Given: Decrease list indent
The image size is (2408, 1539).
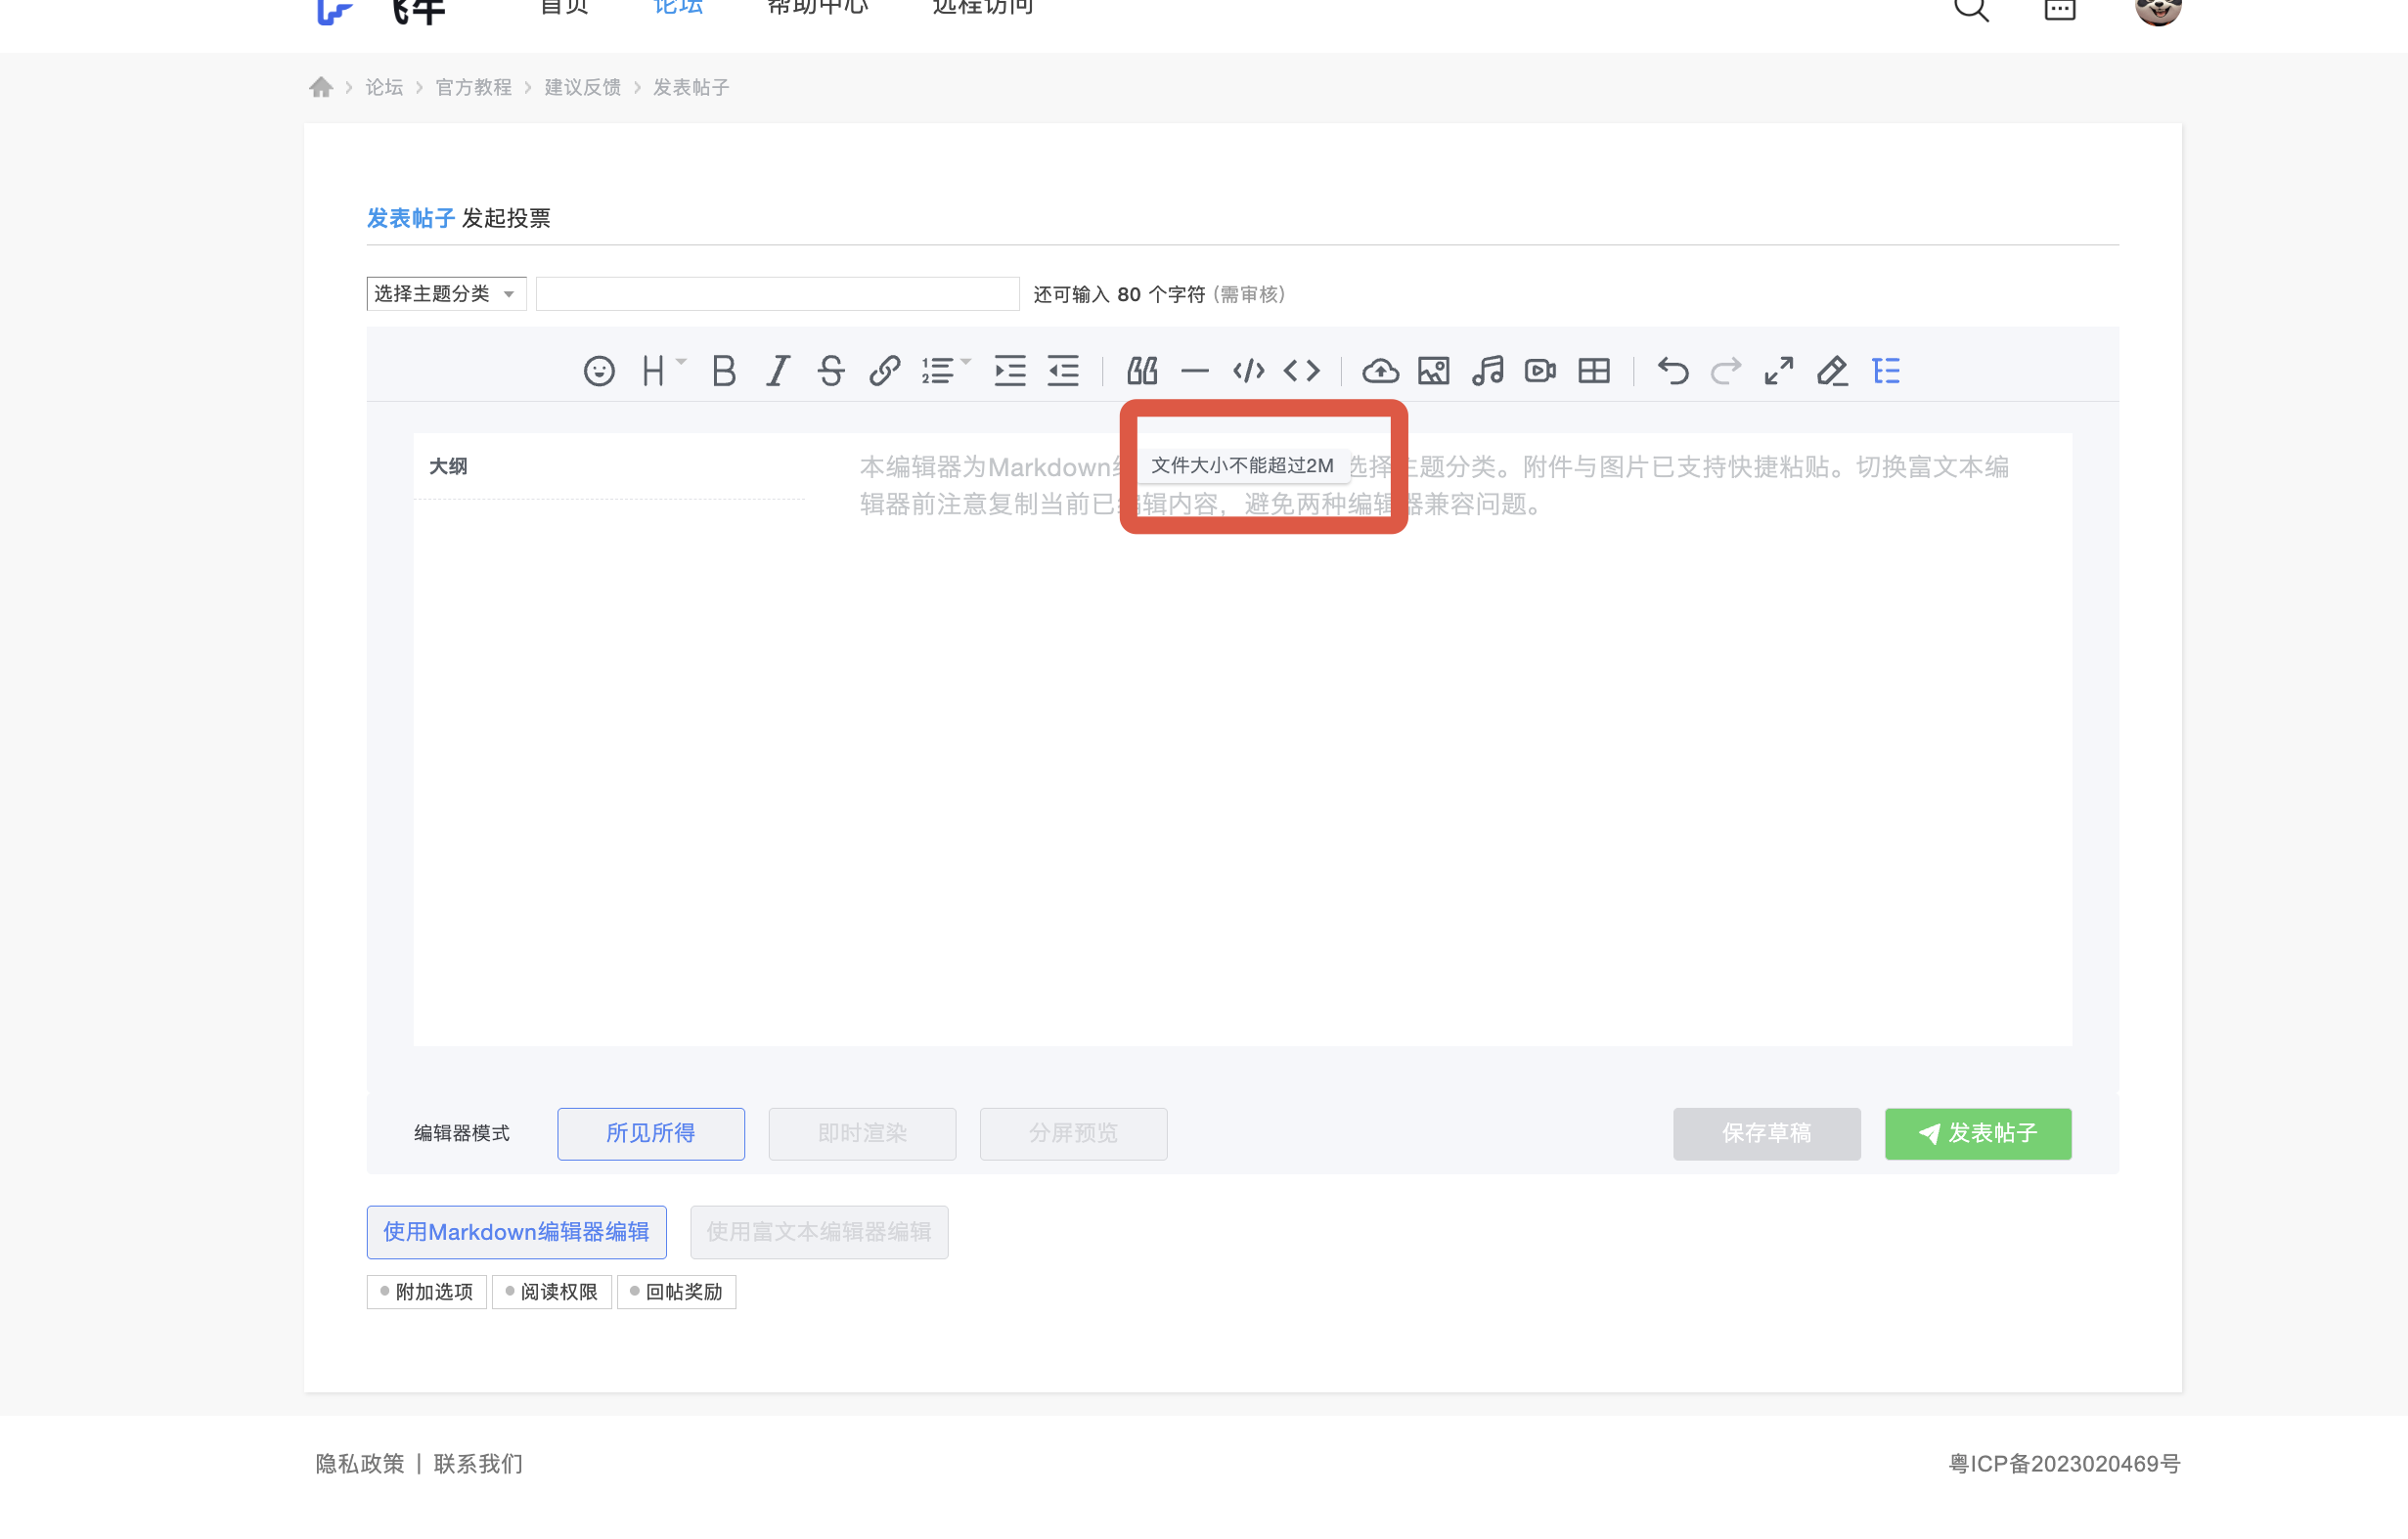Looking at the screenshot, I should pos(1063,371).
